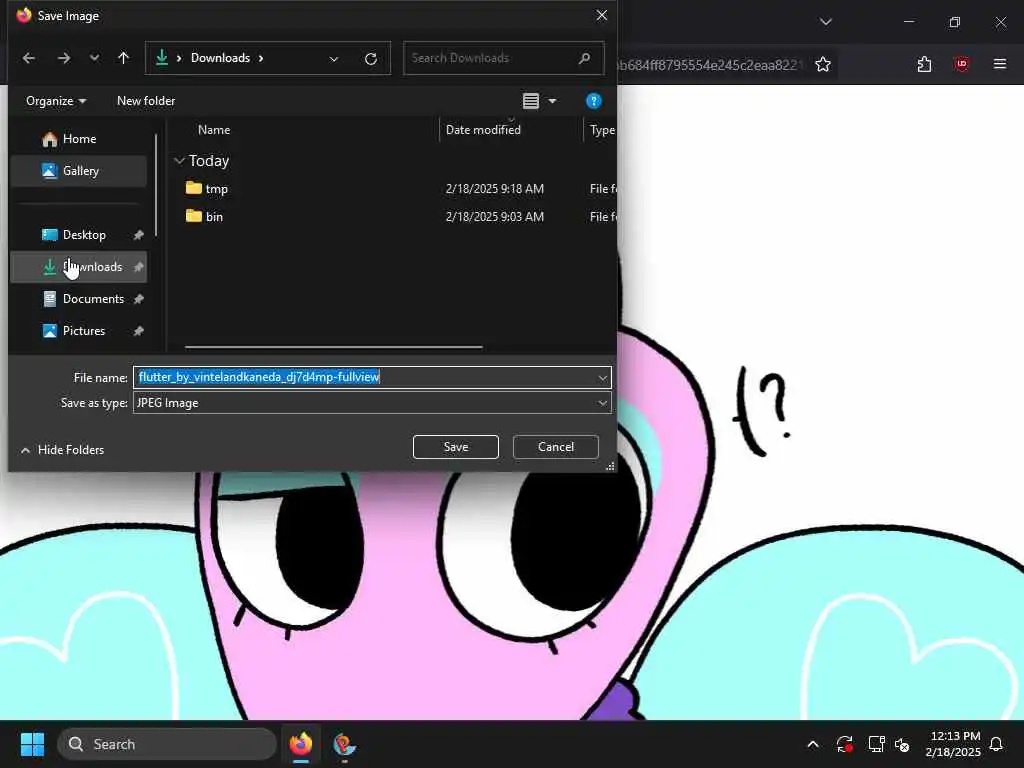
Task: Click the navigation pane vertical scrollbar
Action: pos(155,185)
